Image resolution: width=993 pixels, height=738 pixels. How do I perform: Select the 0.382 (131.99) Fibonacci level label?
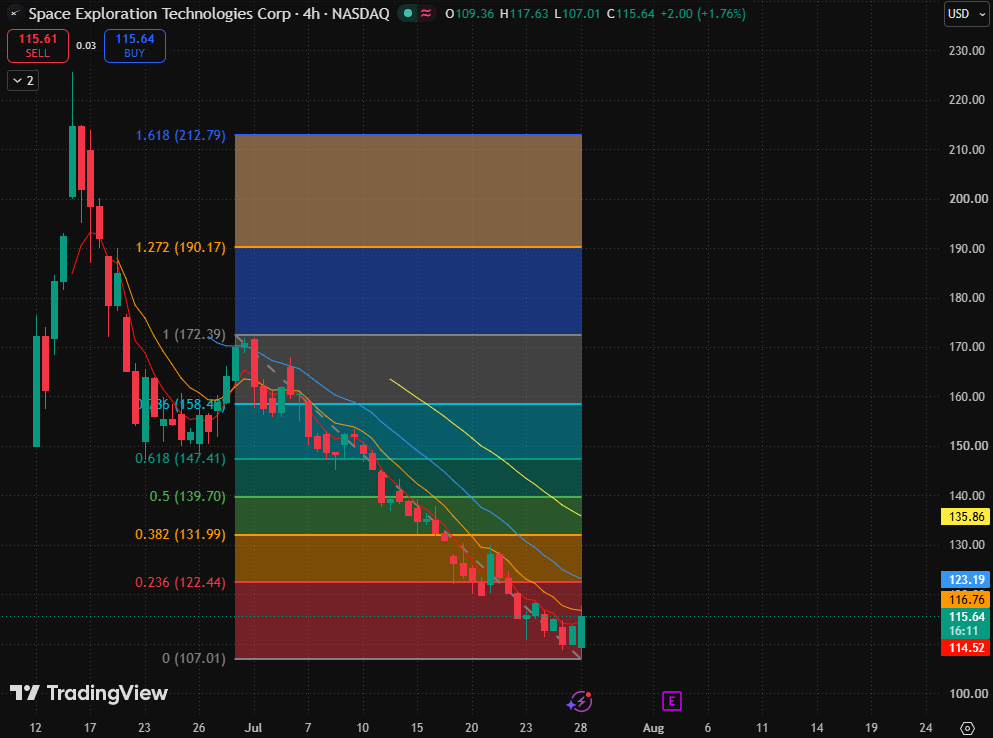[x=180, y=534]
